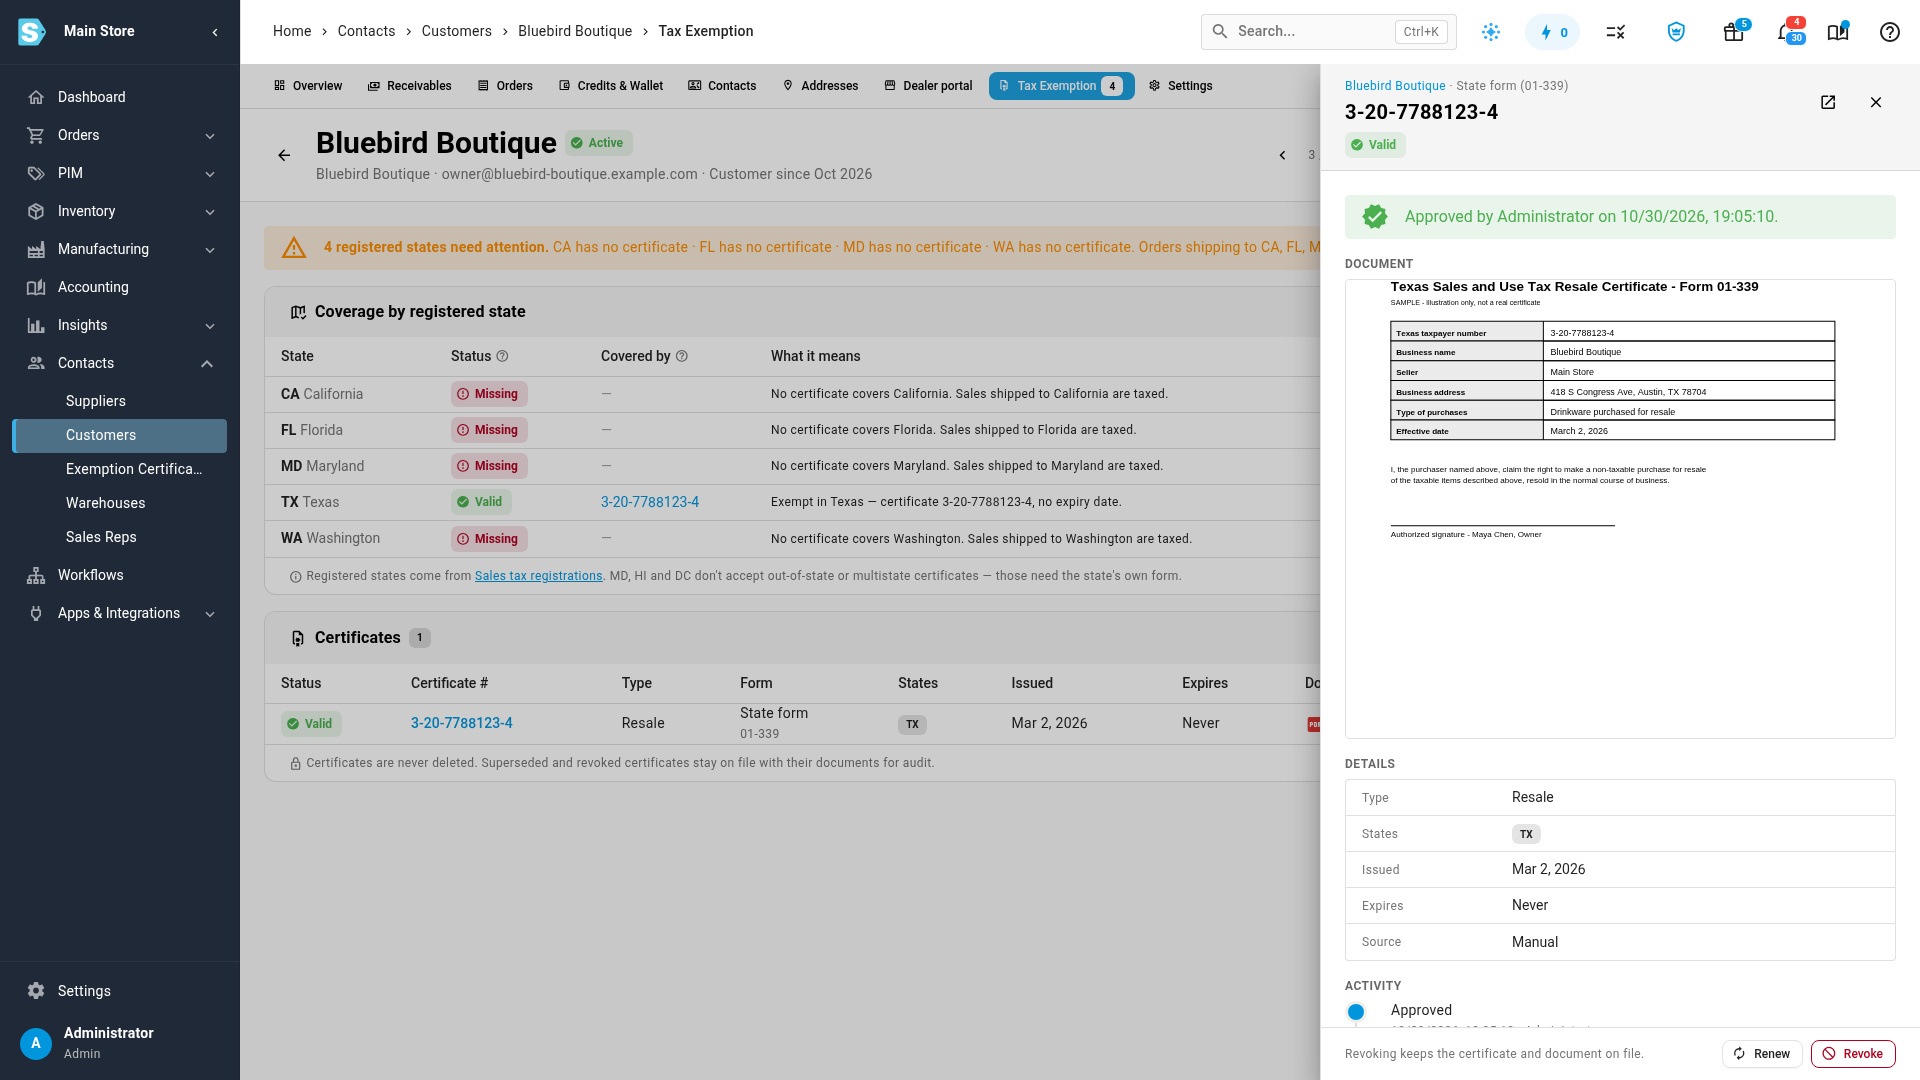Click the Revoke certificate button
This screenshot has height=1080, width=1920.
tap(1853, 1054)
